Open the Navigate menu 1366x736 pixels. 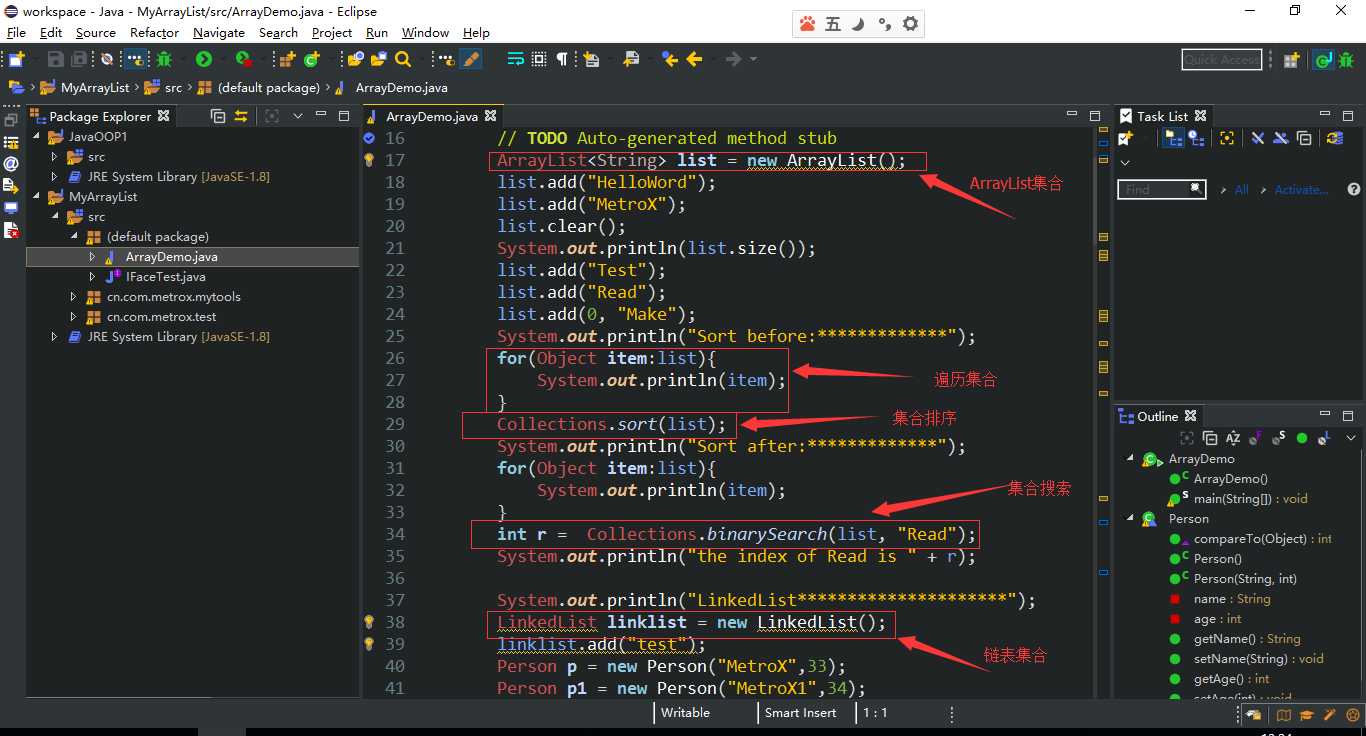219,33
